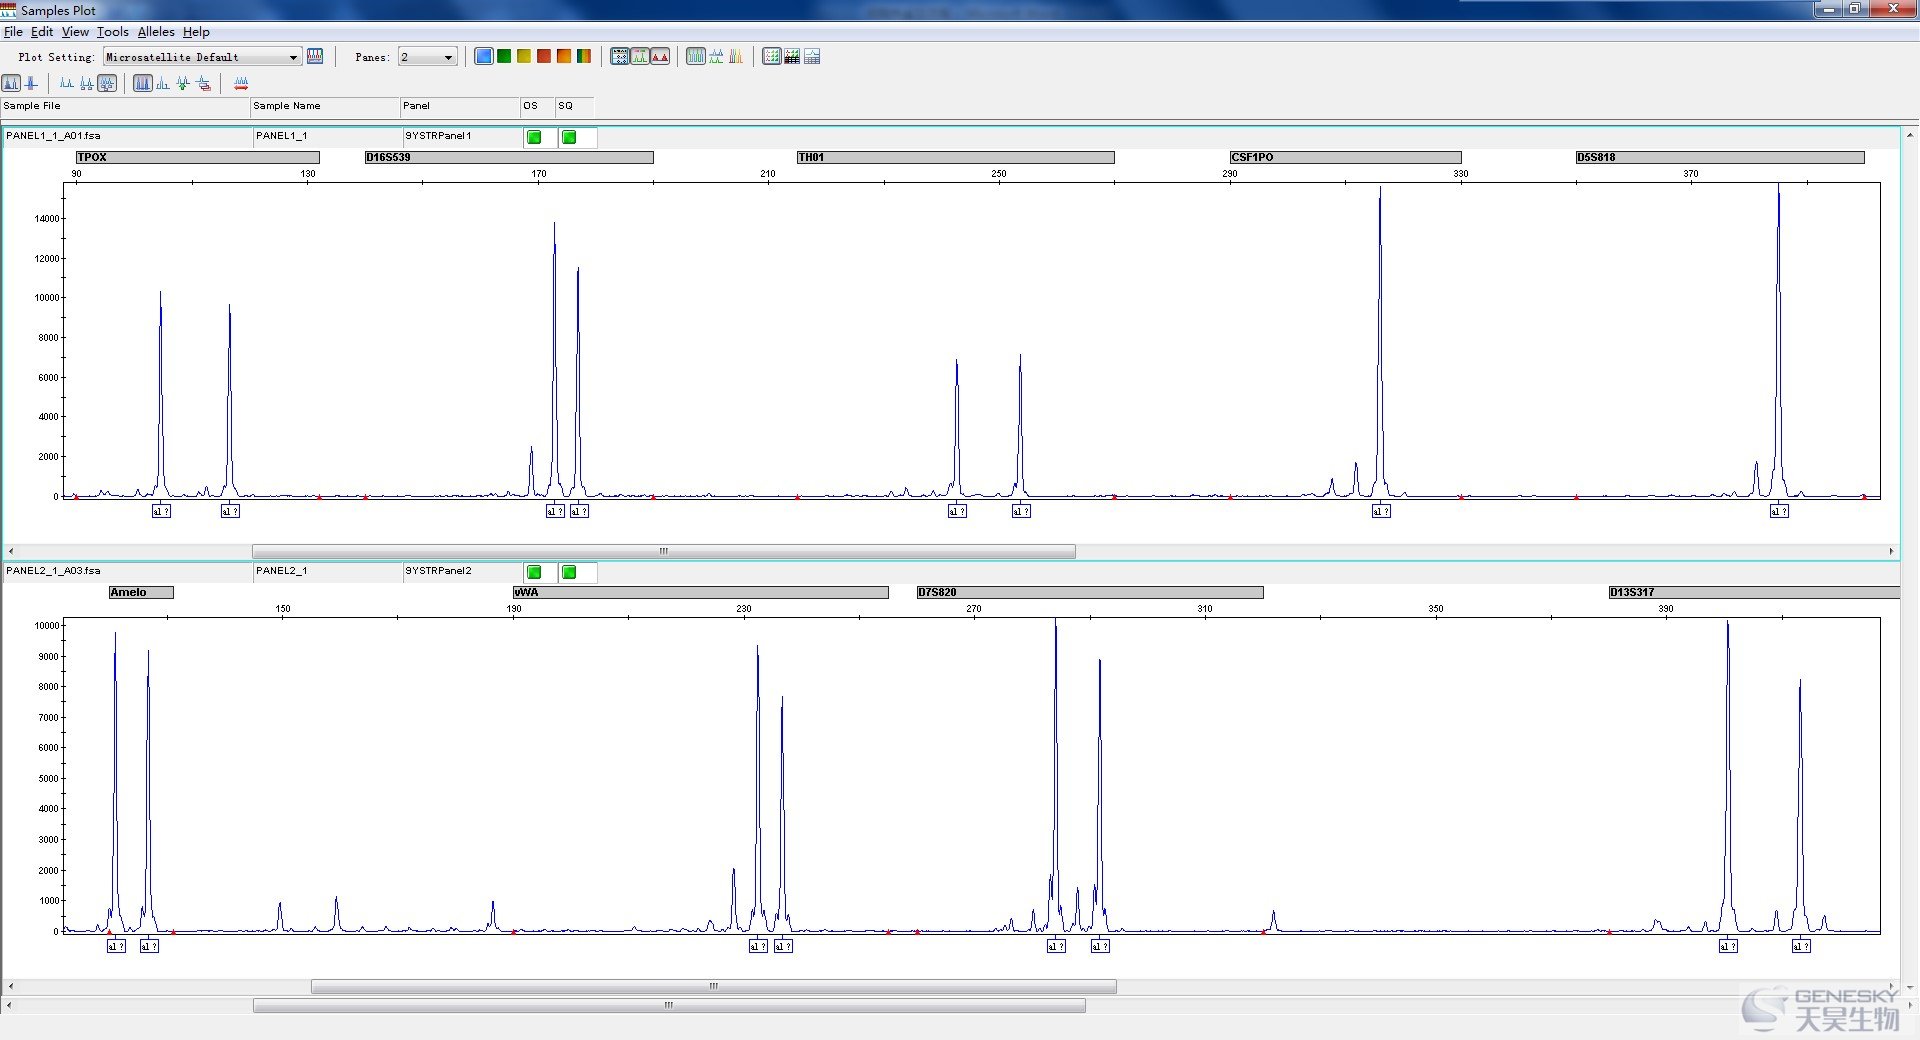Open the Plot Settings editor icon
Image resolution: width=1920 pixels, height=1040 pixels.
point(315,57)
